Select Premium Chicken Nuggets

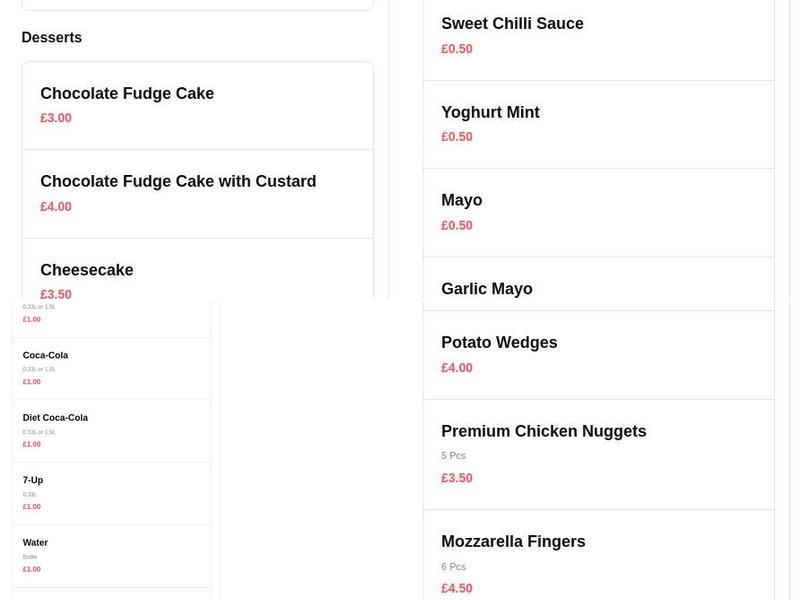(x=544, y=431)
